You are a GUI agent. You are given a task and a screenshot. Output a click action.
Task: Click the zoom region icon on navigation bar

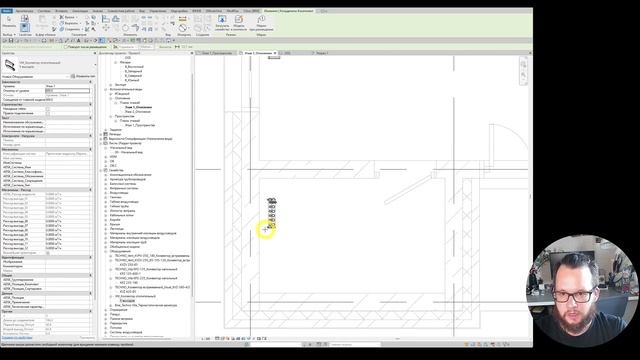tap(524, 76)
